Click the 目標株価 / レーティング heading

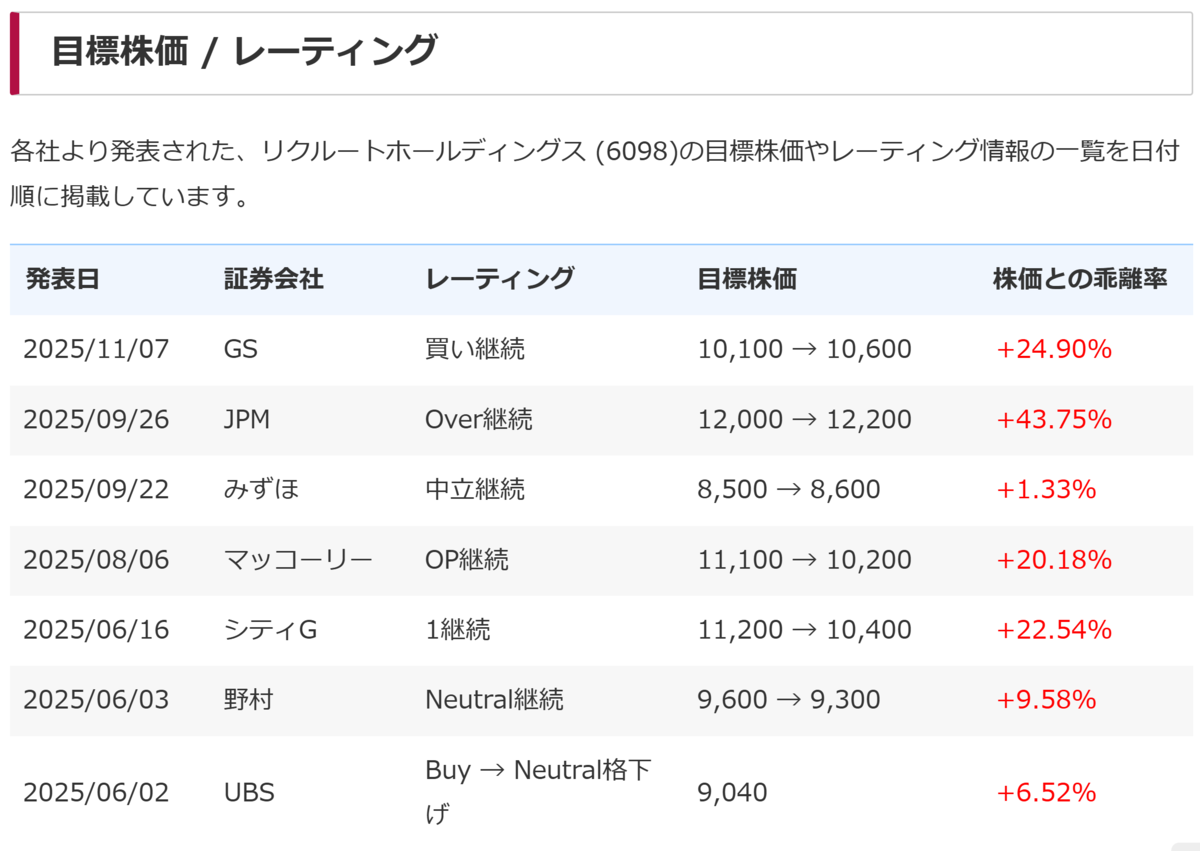pyautogui.click(x=244, y=50)
